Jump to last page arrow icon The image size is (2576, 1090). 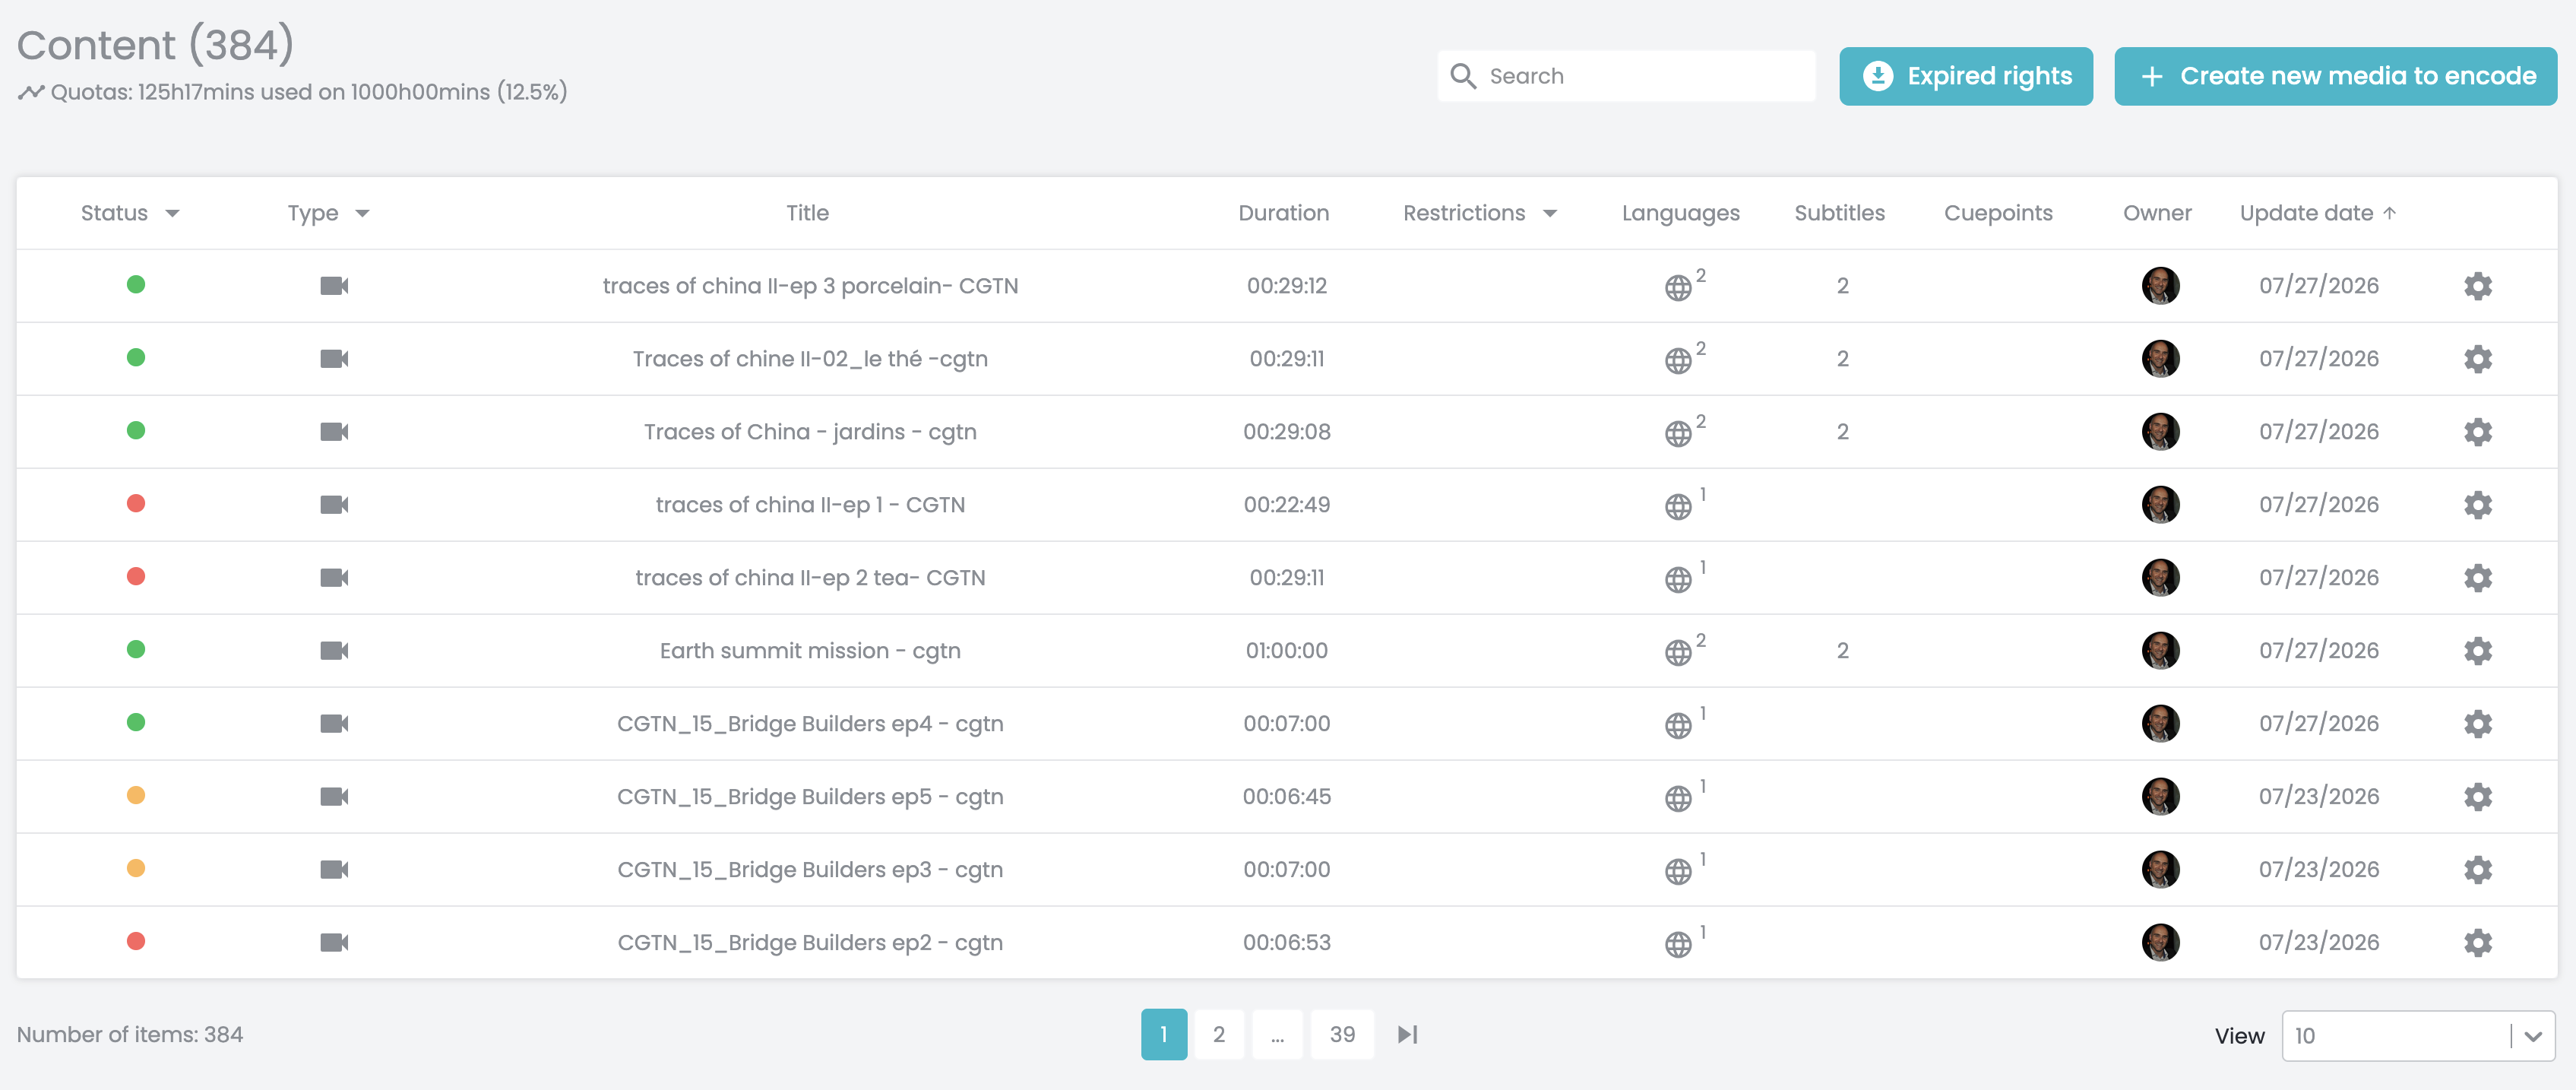pyautogui.click(x=1407, y=1034)
